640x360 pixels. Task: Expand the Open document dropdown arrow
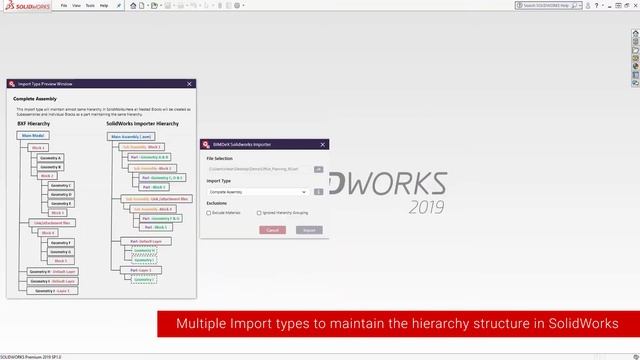(160, 6)
